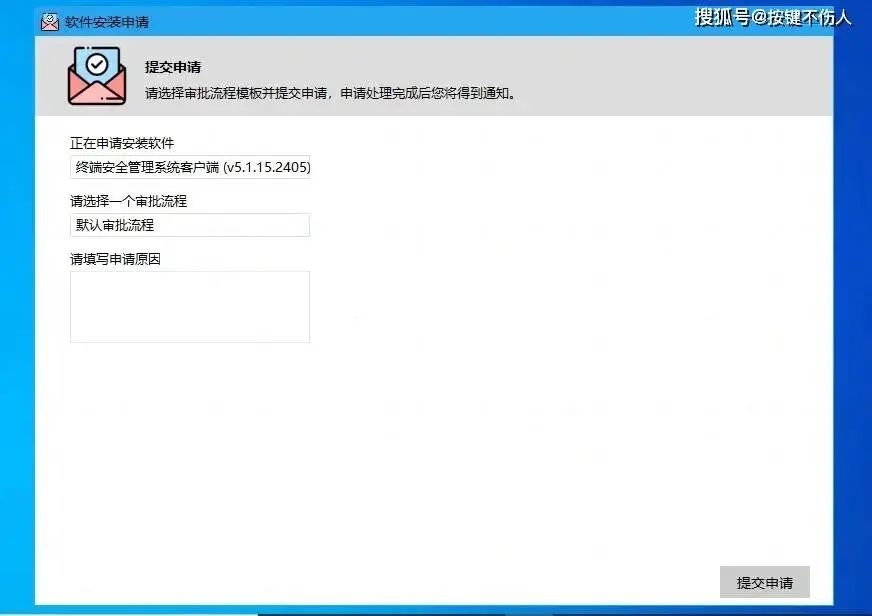This screenshot has width=872, height=616.
Task: Click the 软件安装申请 title bar text
Action: point(108,20)
